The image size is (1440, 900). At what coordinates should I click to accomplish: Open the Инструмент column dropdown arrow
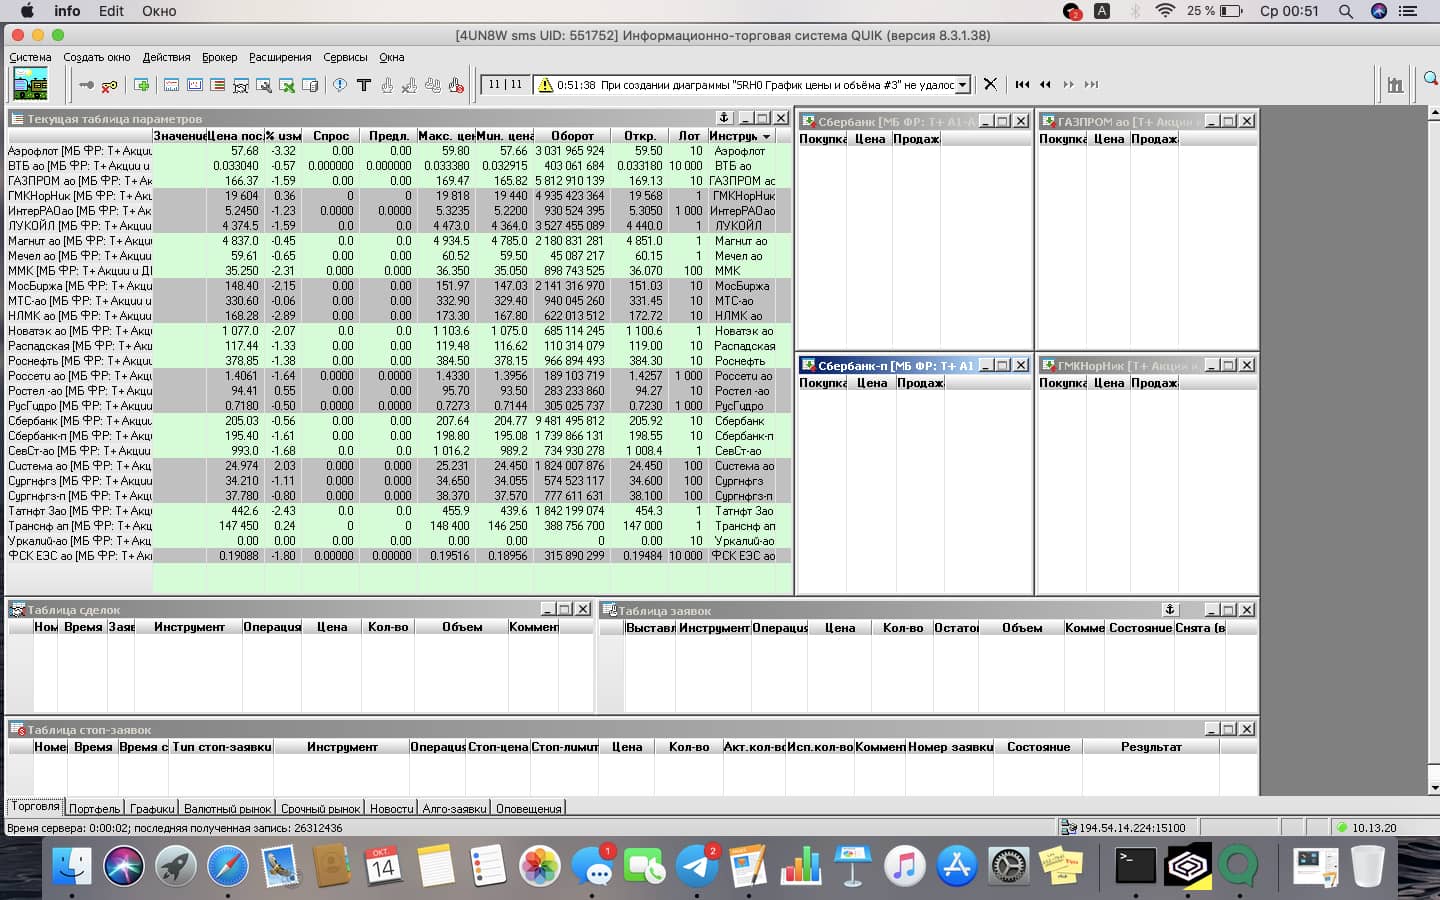(767, 136)
